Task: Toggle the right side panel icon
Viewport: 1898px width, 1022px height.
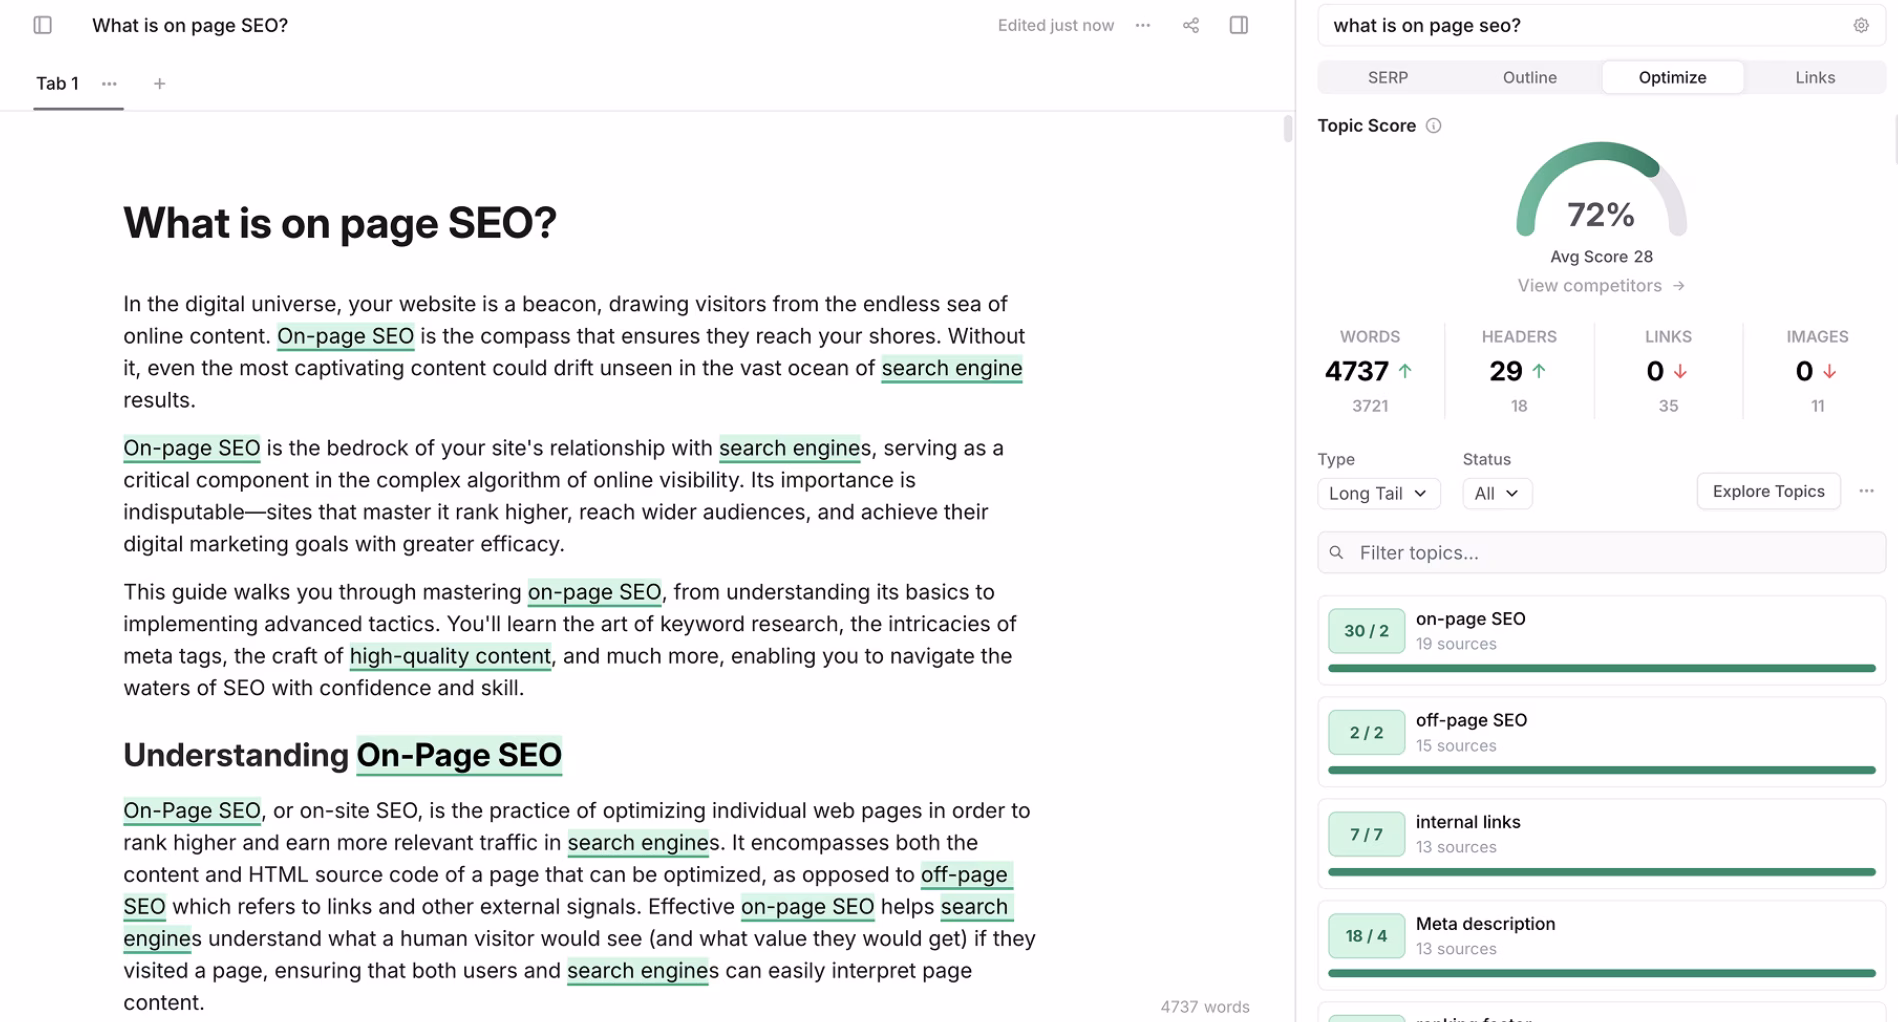Action: click(x=1239, y=25)
